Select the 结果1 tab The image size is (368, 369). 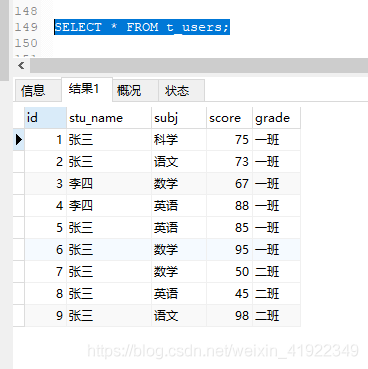coord(87,89)
